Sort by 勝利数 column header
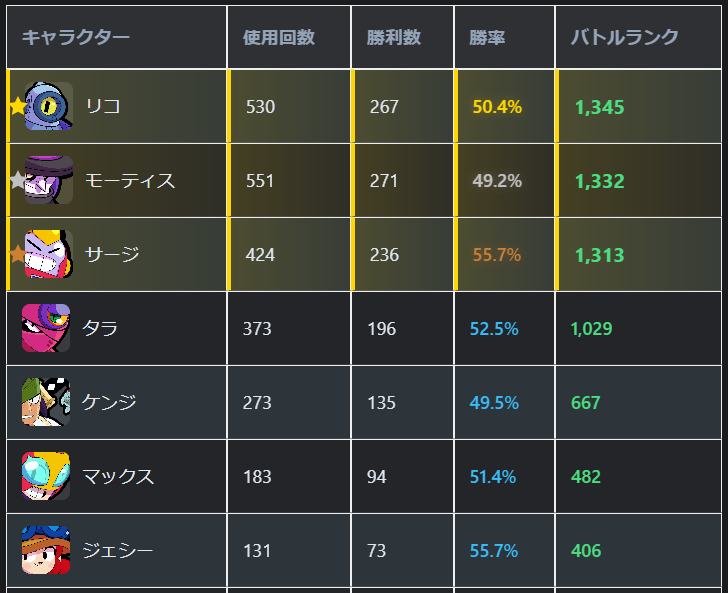 pyautogui.click(x=394, y=38)
